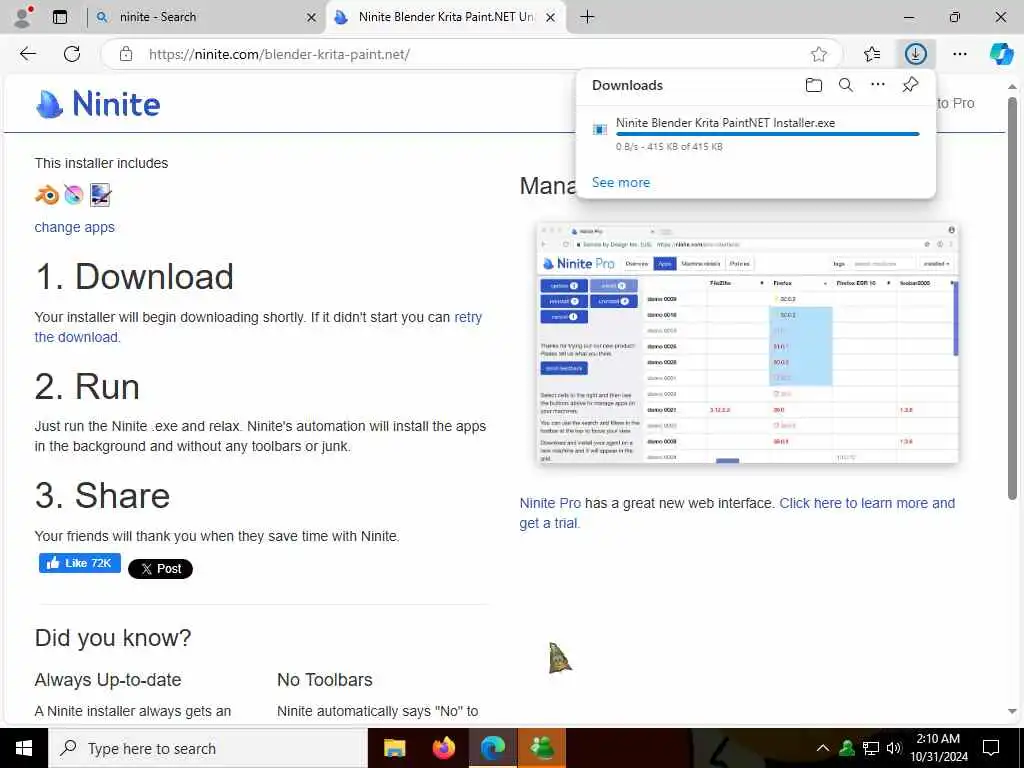The height and width of the screenshot is (768, 1024).
Task: Click the scrollbar down arrow
Action: point(1012,711)
